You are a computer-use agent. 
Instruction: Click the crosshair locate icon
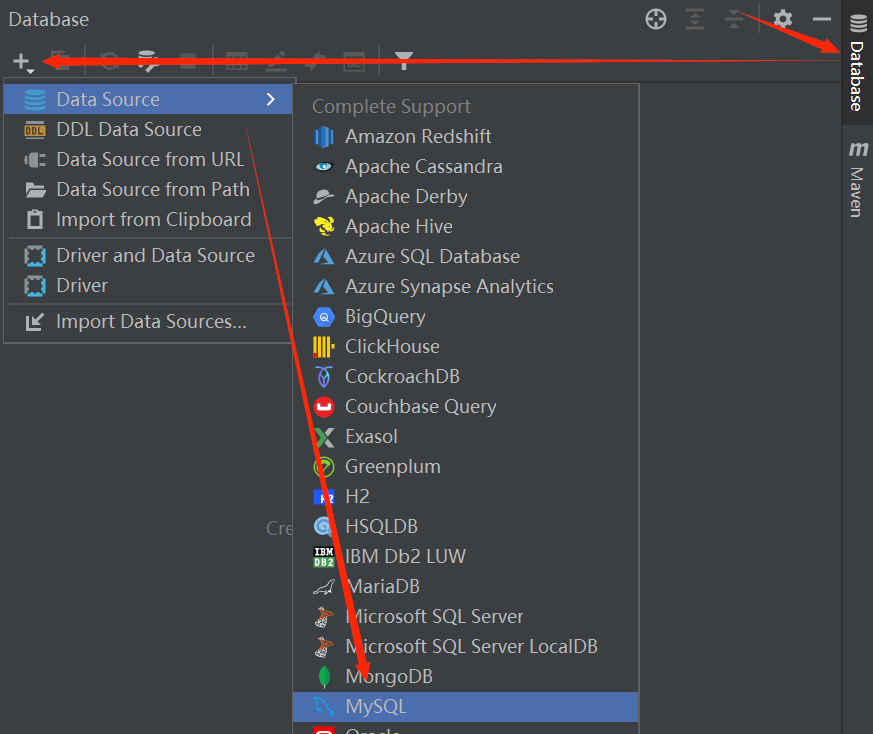click(x=656, y=19)
